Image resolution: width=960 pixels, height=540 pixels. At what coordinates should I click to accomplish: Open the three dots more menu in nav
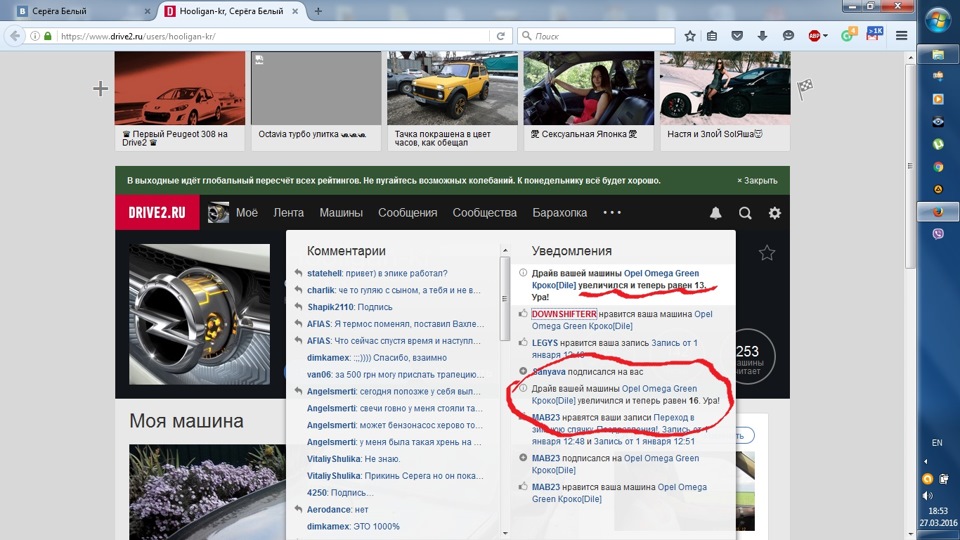(x=612, y=212)
